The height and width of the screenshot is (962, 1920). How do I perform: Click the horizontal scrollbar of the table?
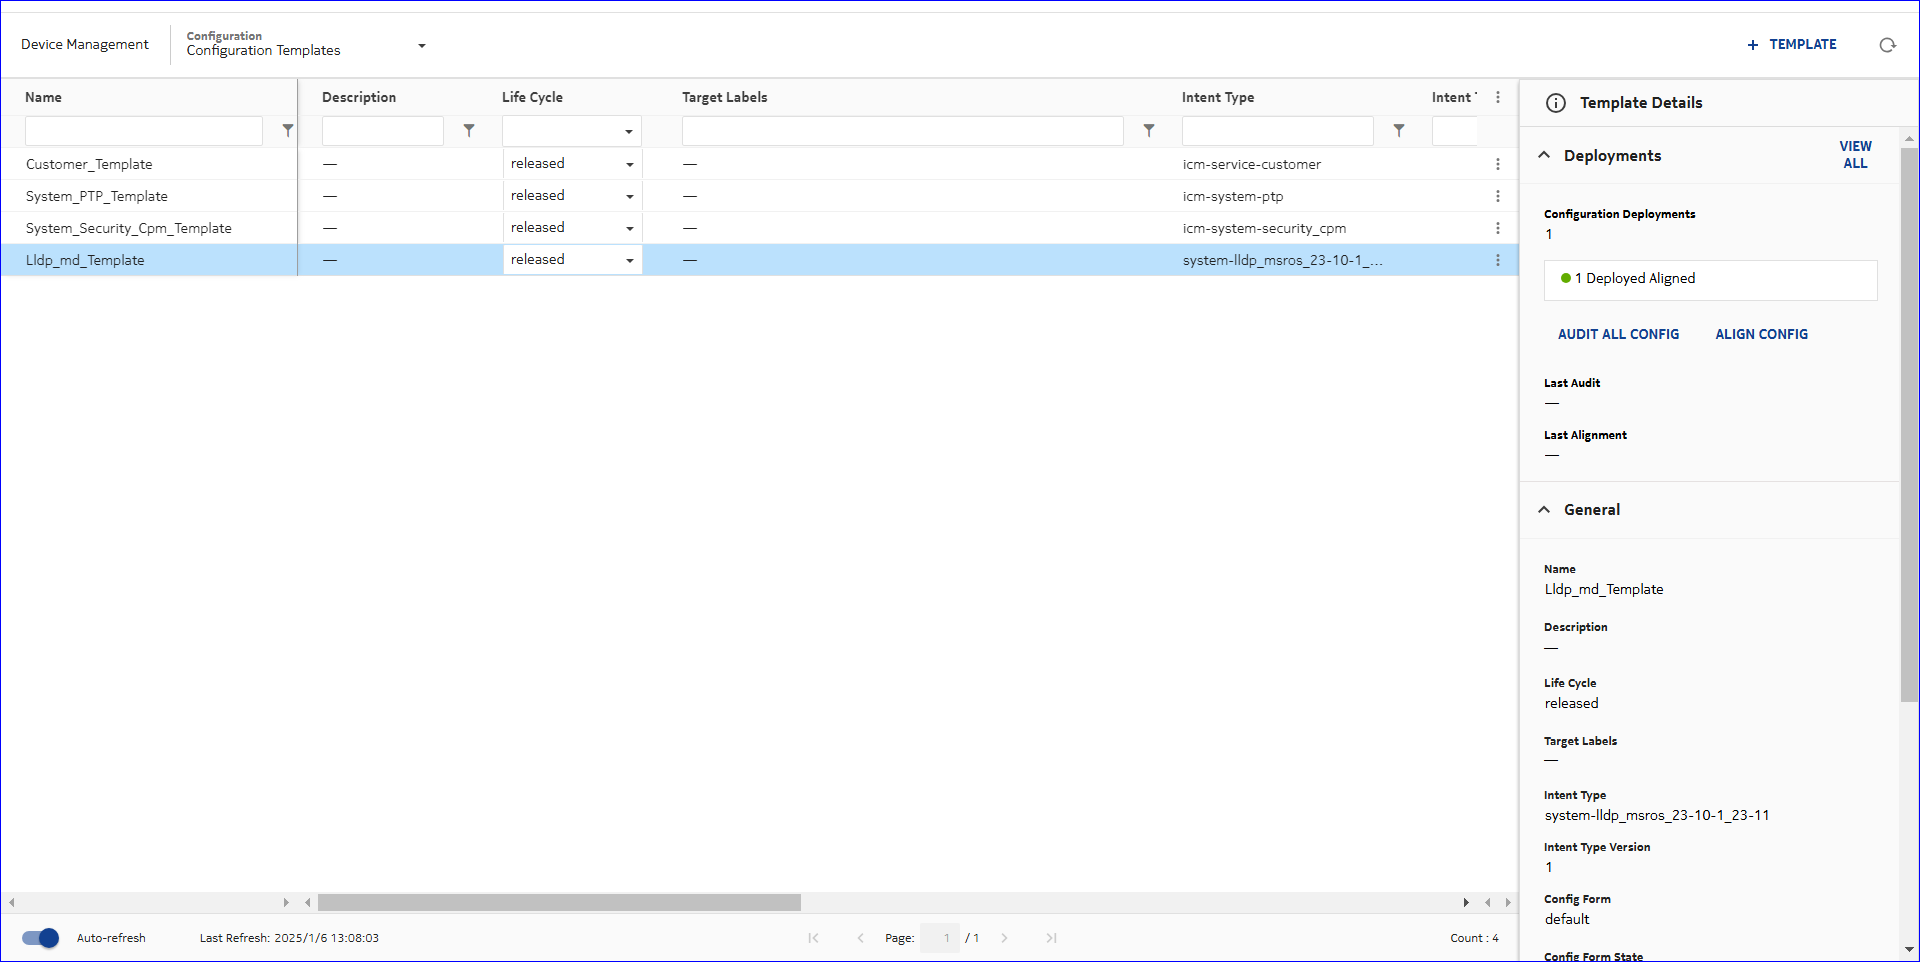click(559, 903)
